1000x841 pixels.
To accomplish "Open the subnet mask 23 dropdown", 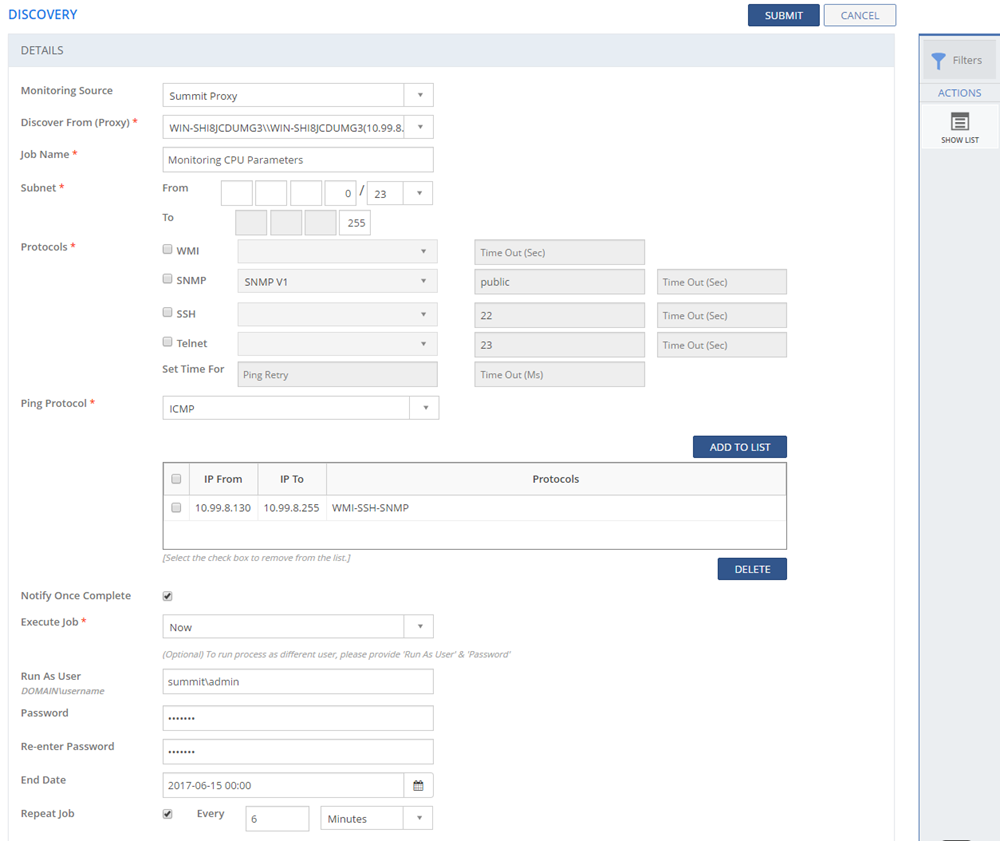I will [x=418, y=193].
